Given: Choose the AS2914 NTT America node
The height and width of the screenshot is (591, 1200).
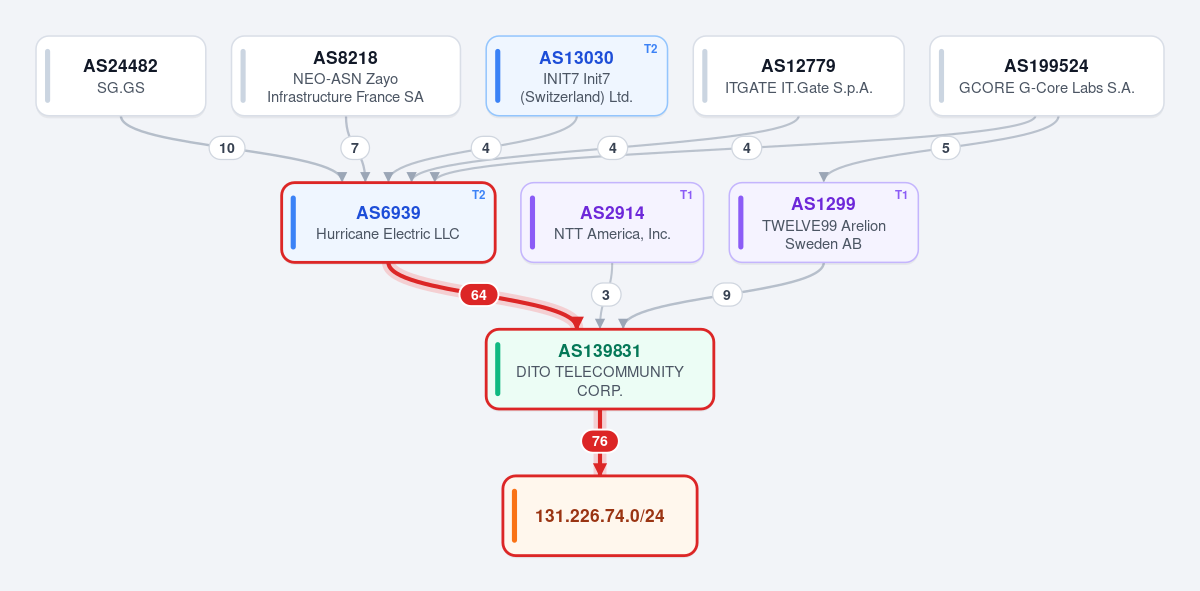Looking at the screenshot, I should [x=612, y=222].
